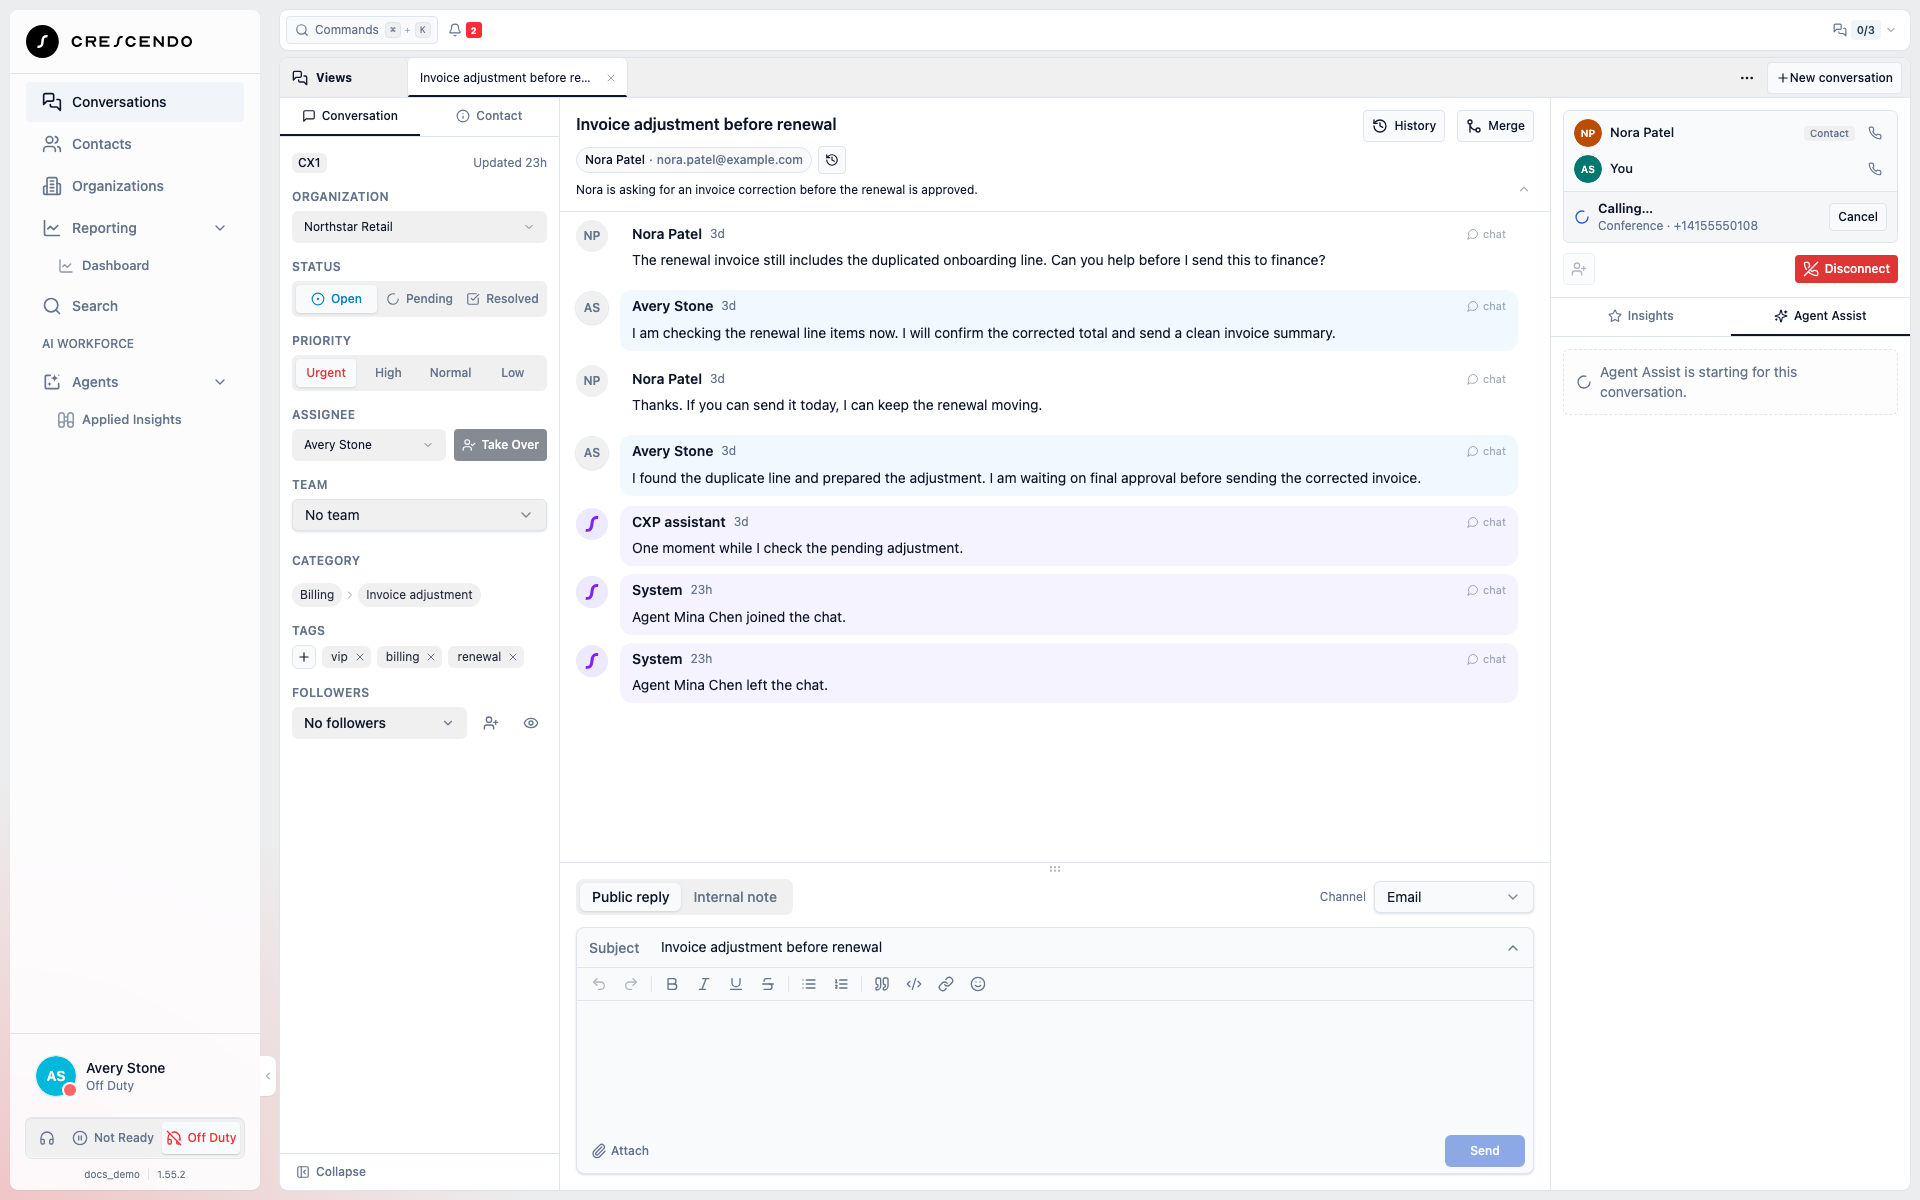
Task: Switch to the Insights tab
Action: (1640, 316)
